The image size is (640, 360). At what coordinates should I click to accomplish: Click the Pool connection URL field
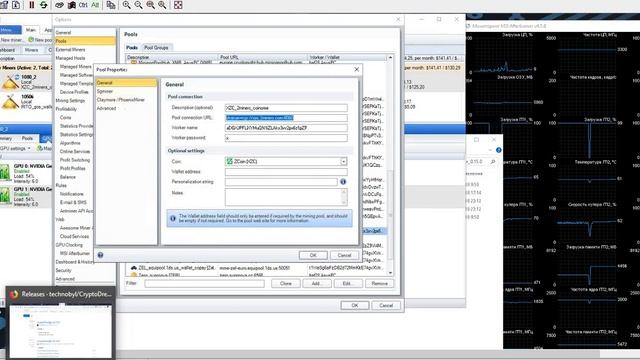[x=286, y=118]
